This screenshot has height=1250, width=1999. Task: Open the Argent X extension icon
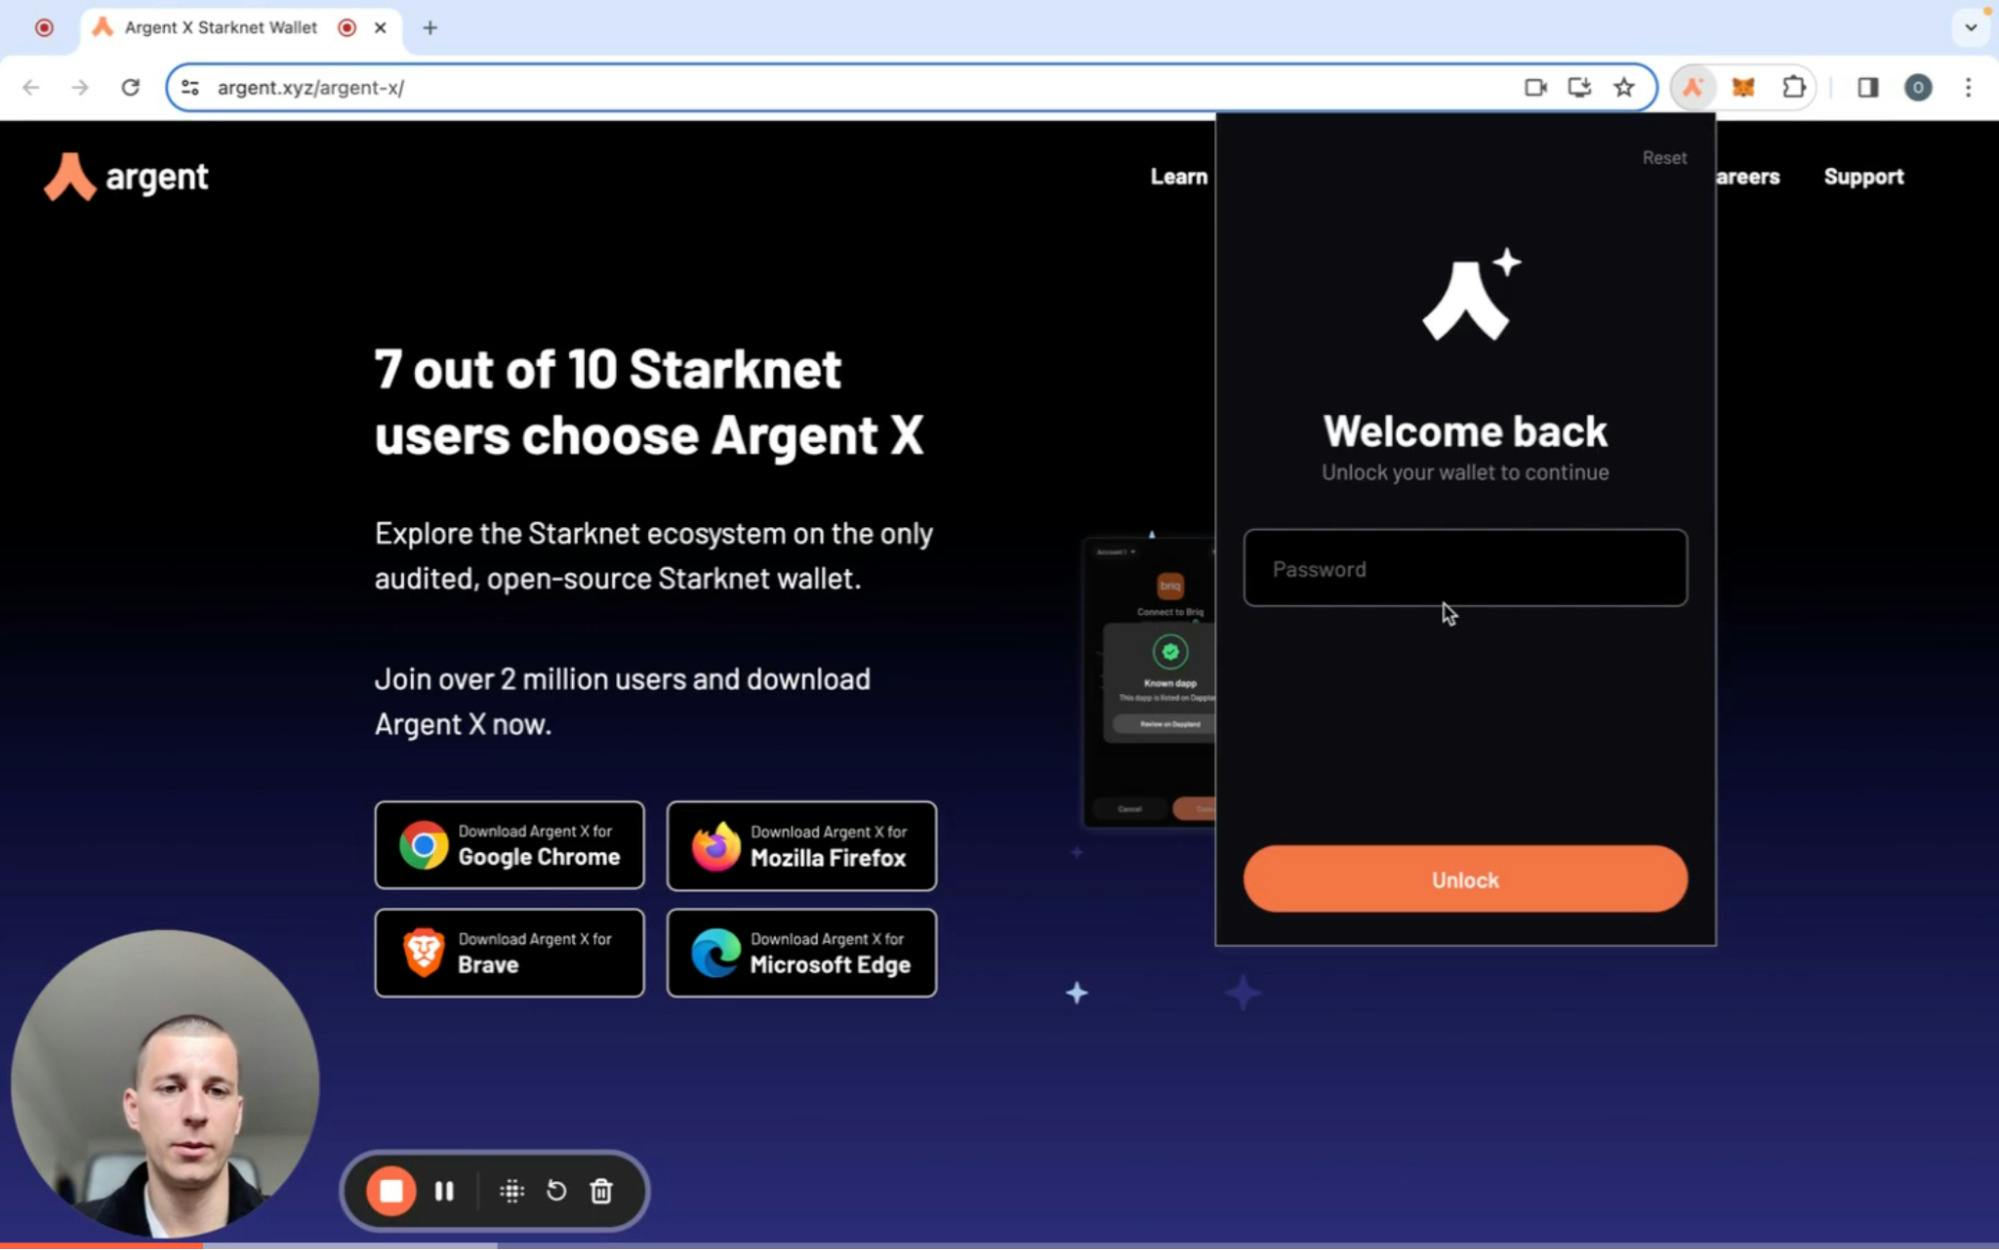coord(1692,87)
